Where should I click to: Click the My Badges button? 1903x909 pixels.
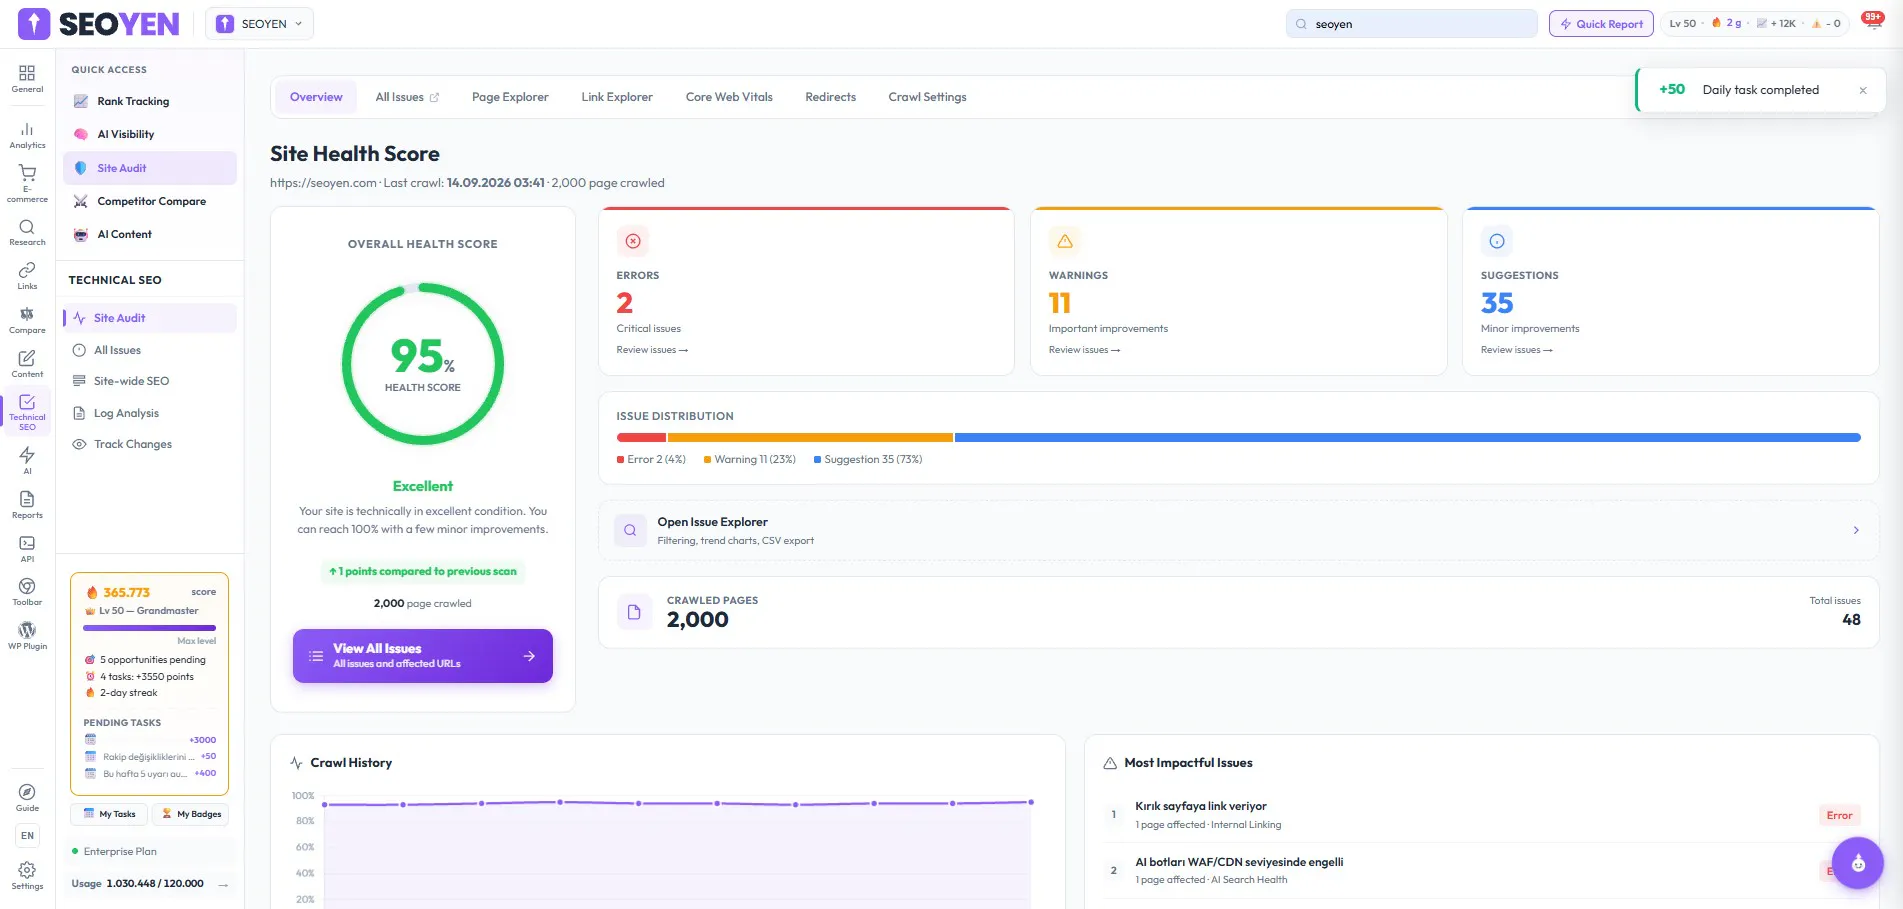(191, 814)
